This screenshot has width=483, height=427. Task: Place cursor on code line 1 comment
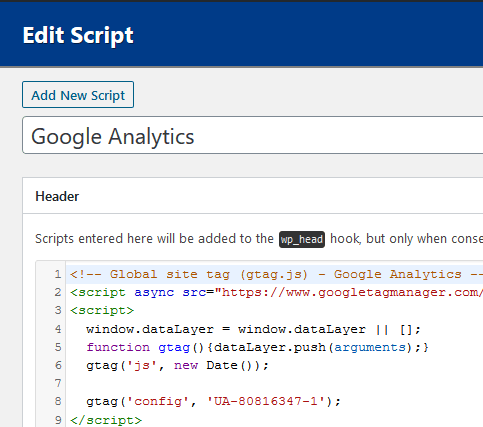pos(276,274)
